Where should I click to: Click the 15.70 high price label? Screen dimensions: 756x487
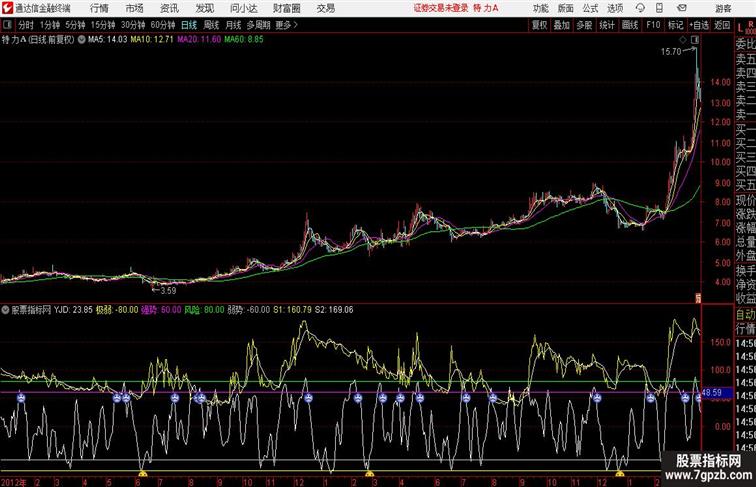(x=671, y=52)
